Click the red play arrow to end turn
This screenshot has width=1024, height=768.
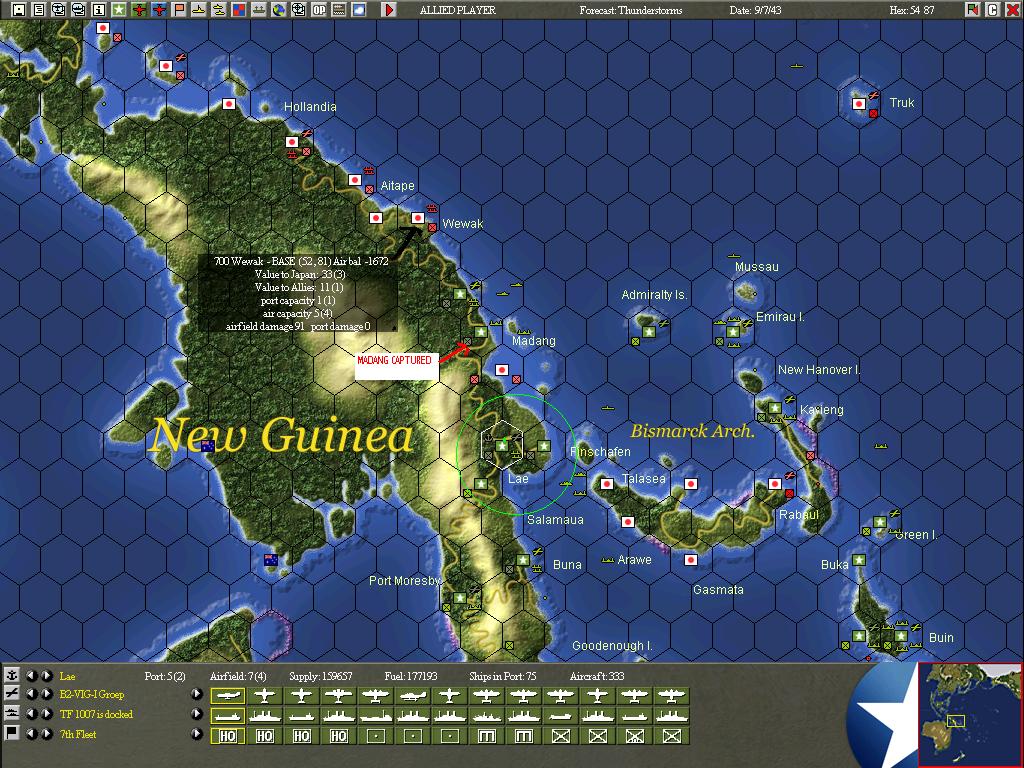click(x=389, y=10)
